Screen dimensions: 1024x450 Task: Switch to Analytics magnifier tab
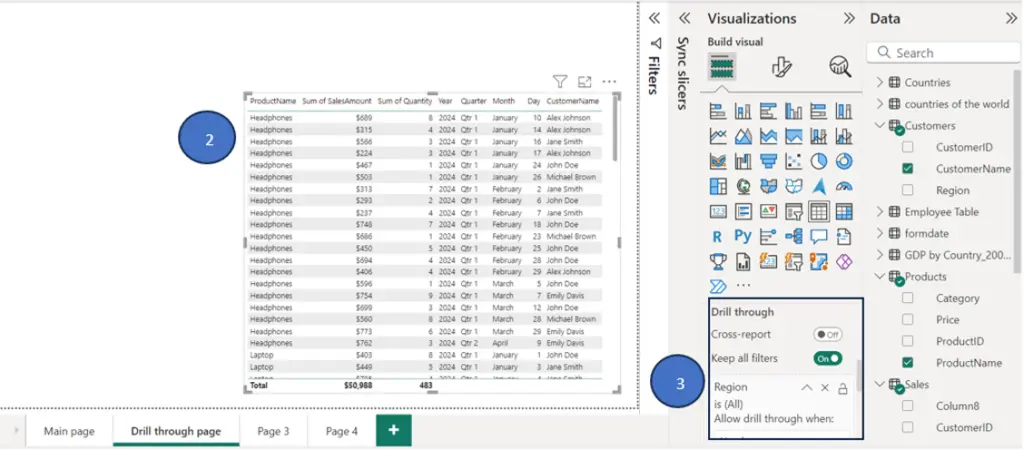[840, 66]
